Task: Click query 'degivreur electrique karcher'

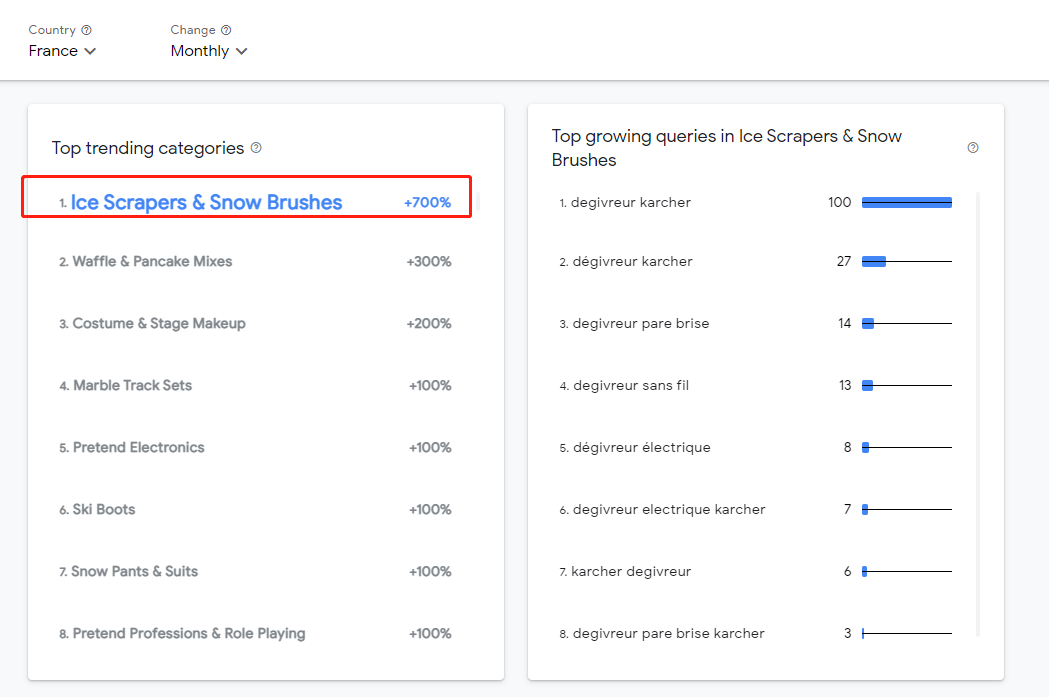Action: point(669,510)
